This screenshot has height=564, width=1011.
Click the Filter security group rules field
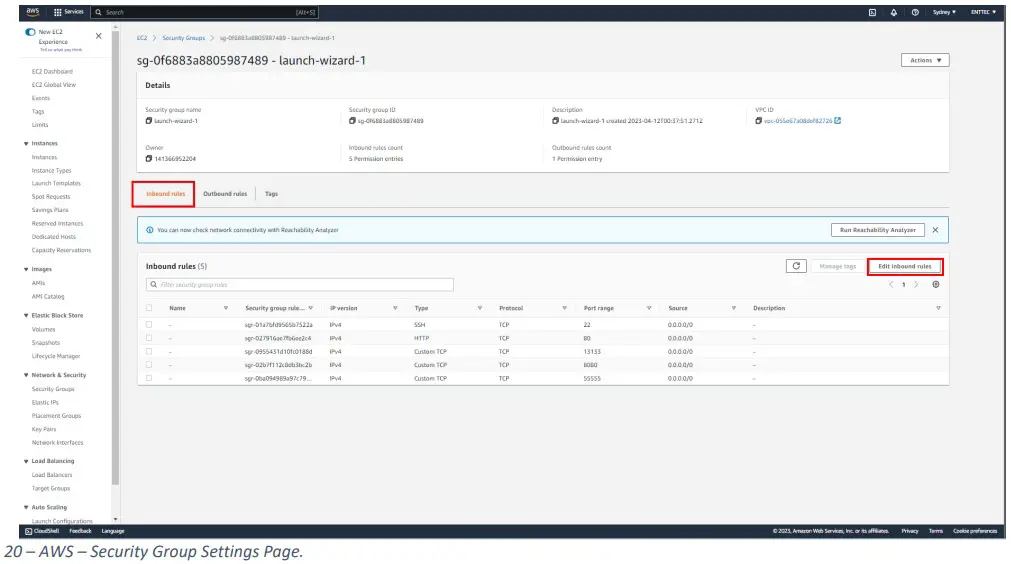coord(300,285)
